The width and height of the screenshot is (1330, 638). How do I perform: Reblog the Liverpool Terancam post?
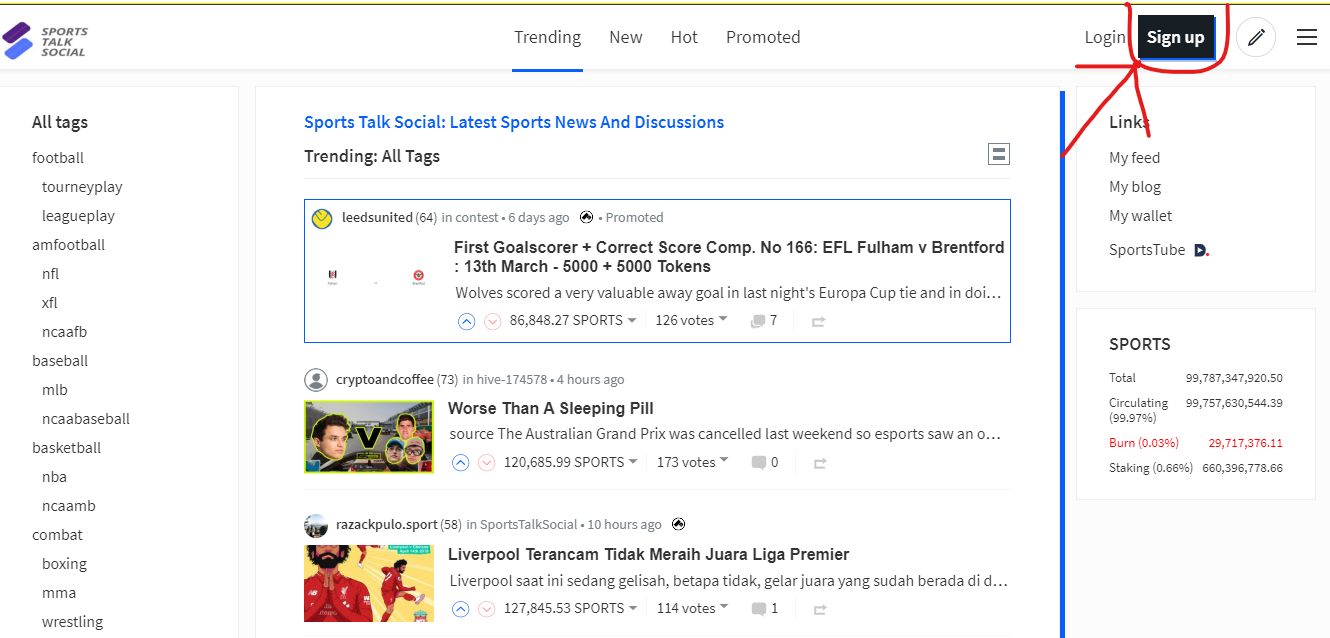point(819,610)
